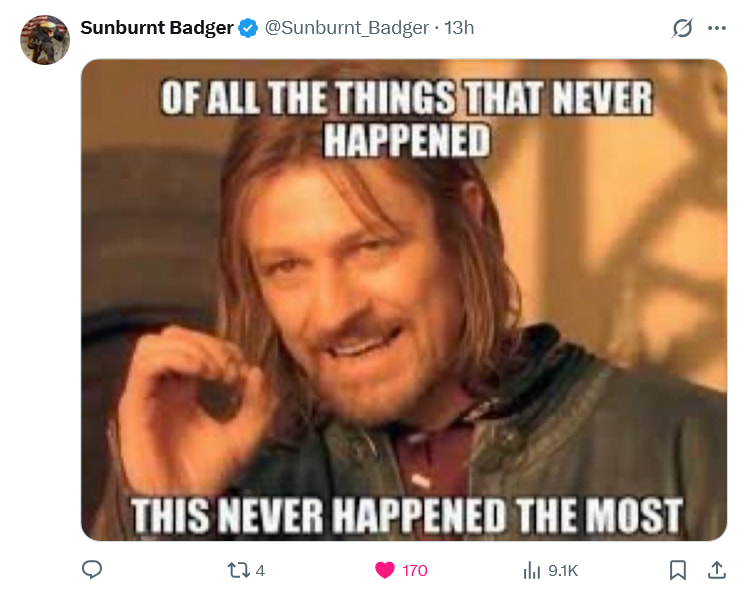Open the three-dot More options menu
Screen dimensions: 748x597
(717, 28)
